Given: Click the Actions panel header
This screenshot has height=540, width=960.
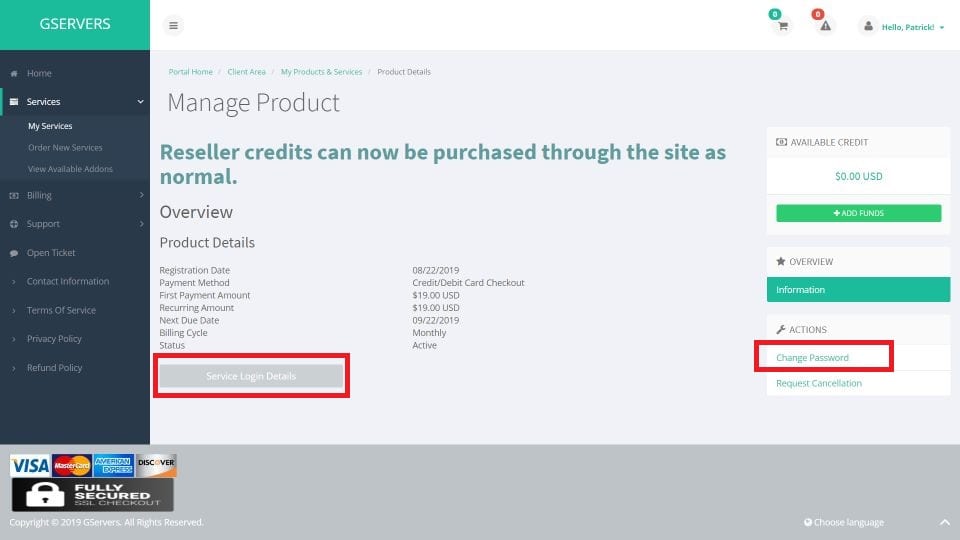Looking at the screenshot, I should coord(858,329).
